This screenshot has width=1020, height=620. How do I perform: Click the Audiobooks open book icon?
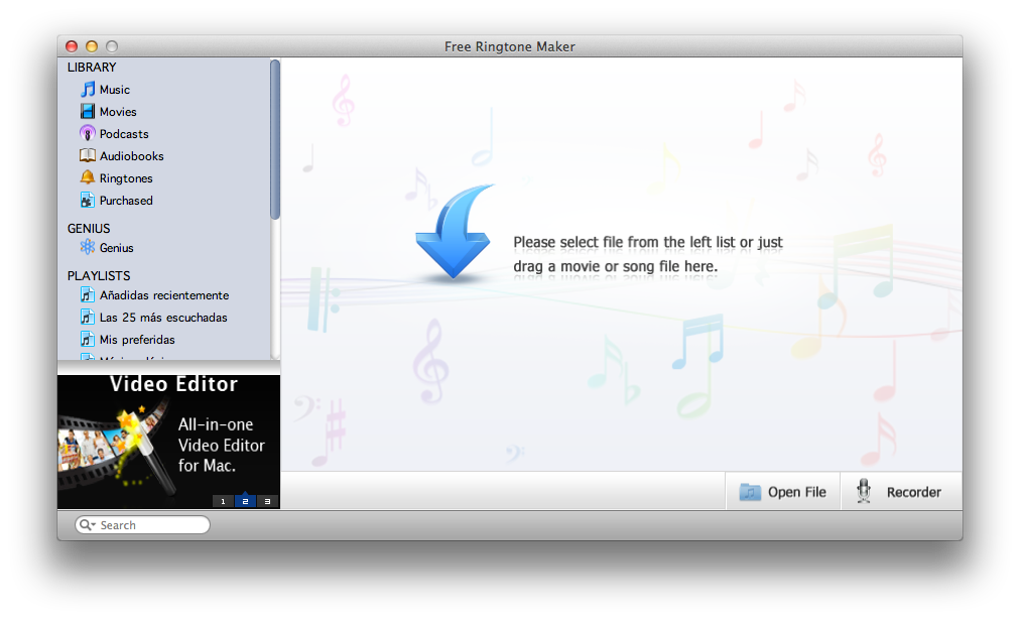click(87, 155)
